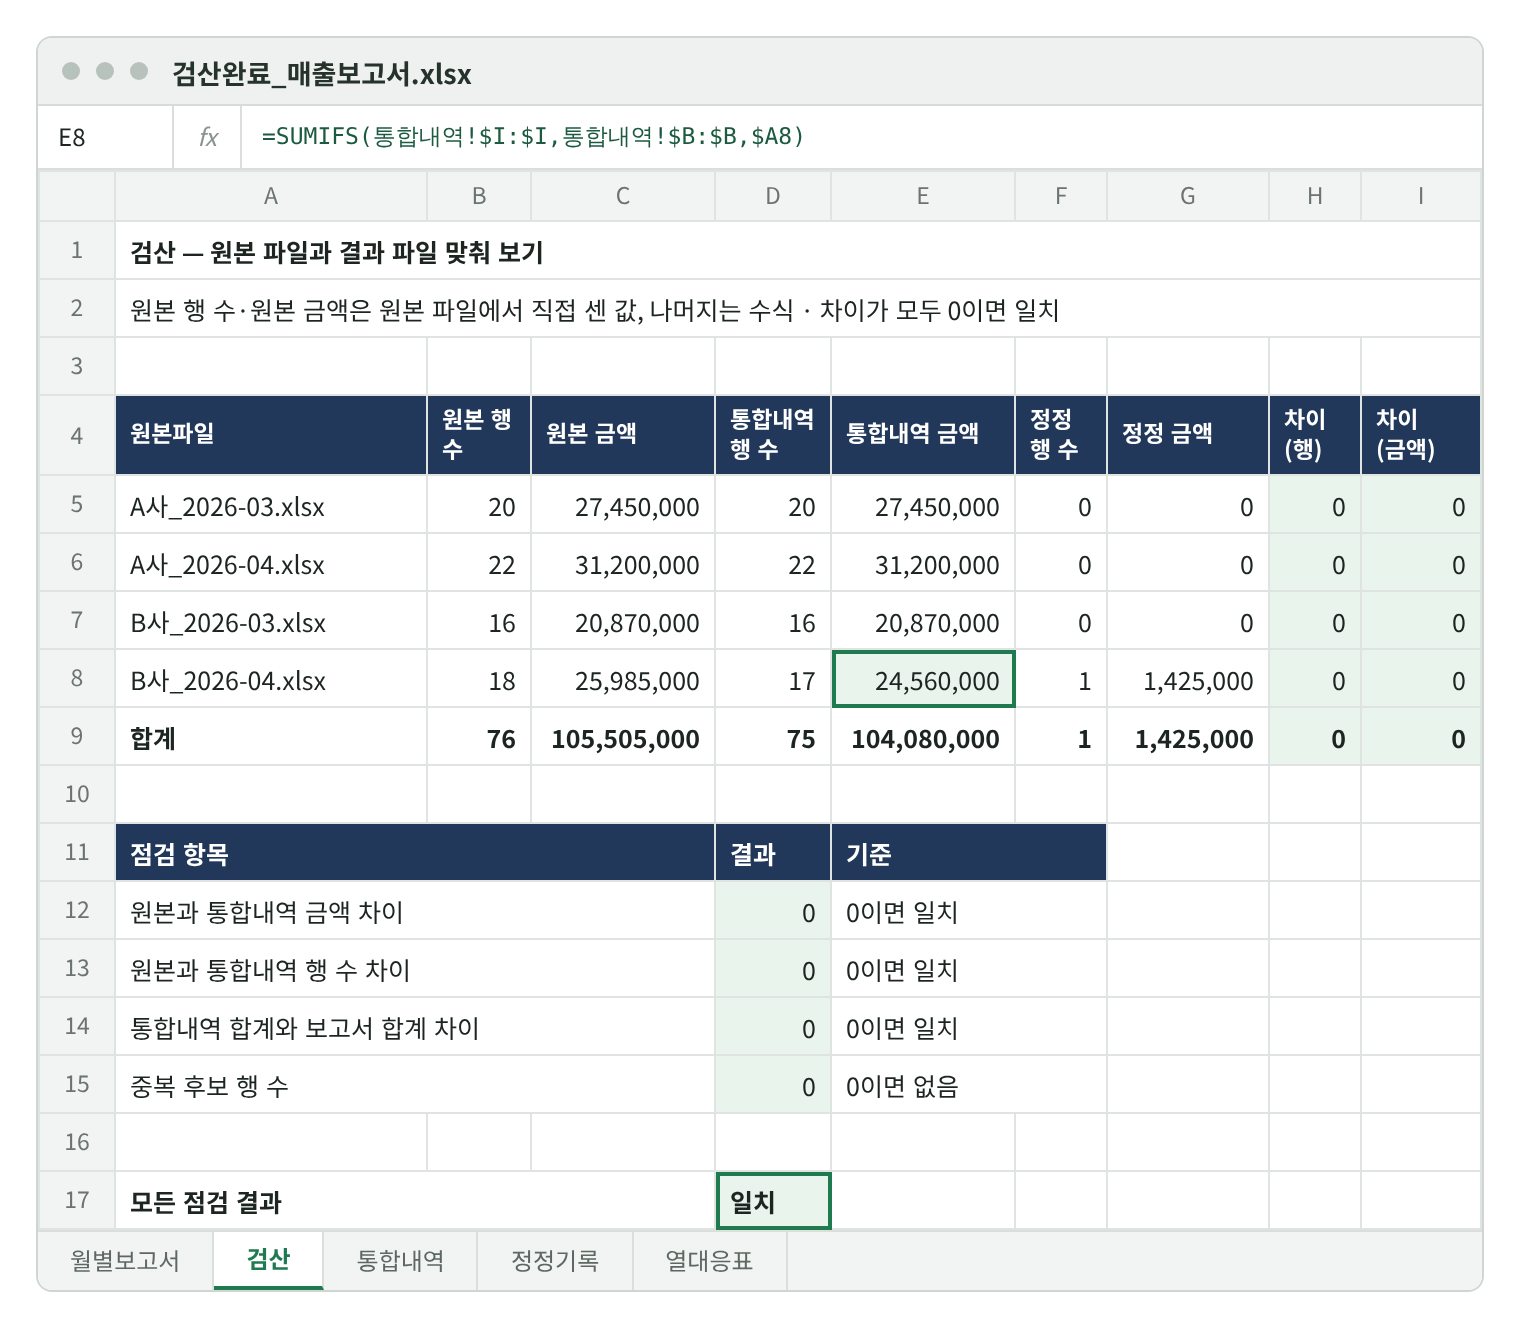1520x1328 pixels.
Task: Select column E header
Action: click(x=923, y=196)
